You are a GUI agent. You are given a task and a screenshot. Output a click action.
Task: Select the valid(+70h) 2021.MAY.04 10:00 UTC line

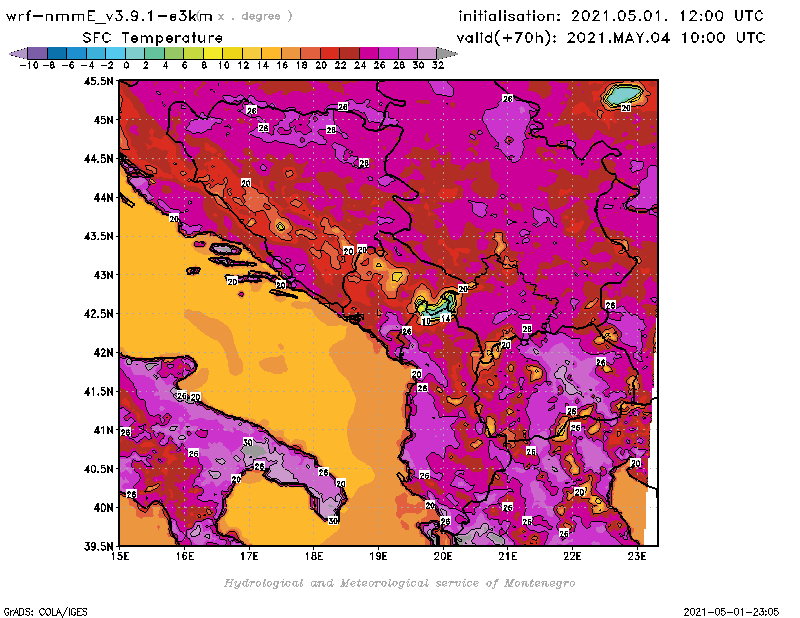coord(611,37)
